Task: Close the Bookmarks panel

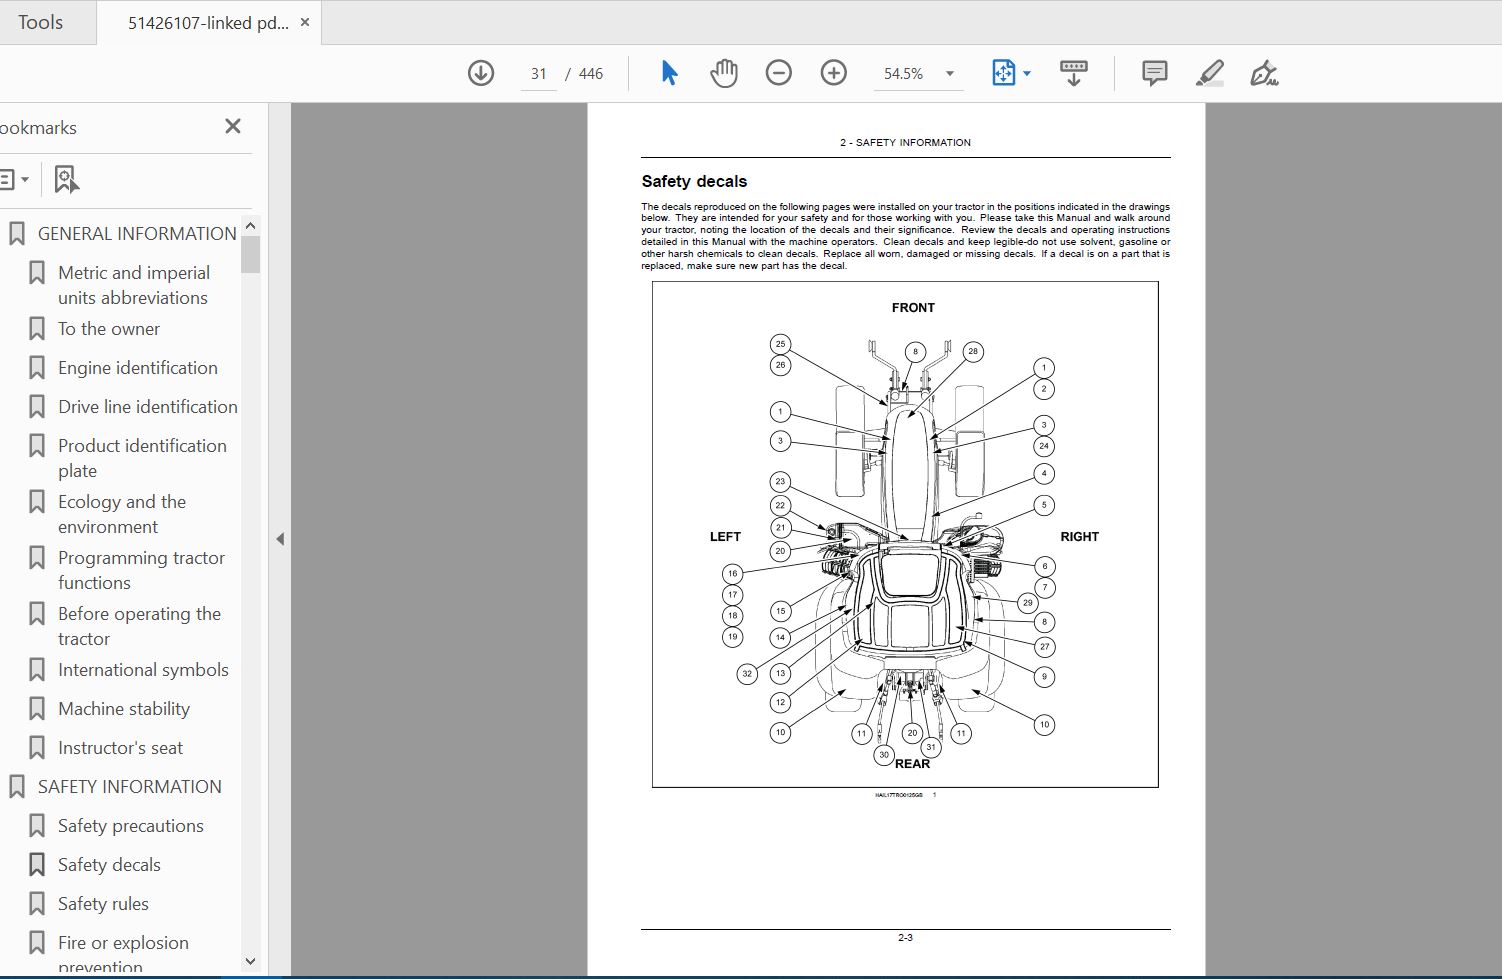Action: pyautogui.click(x=233, y=126)
